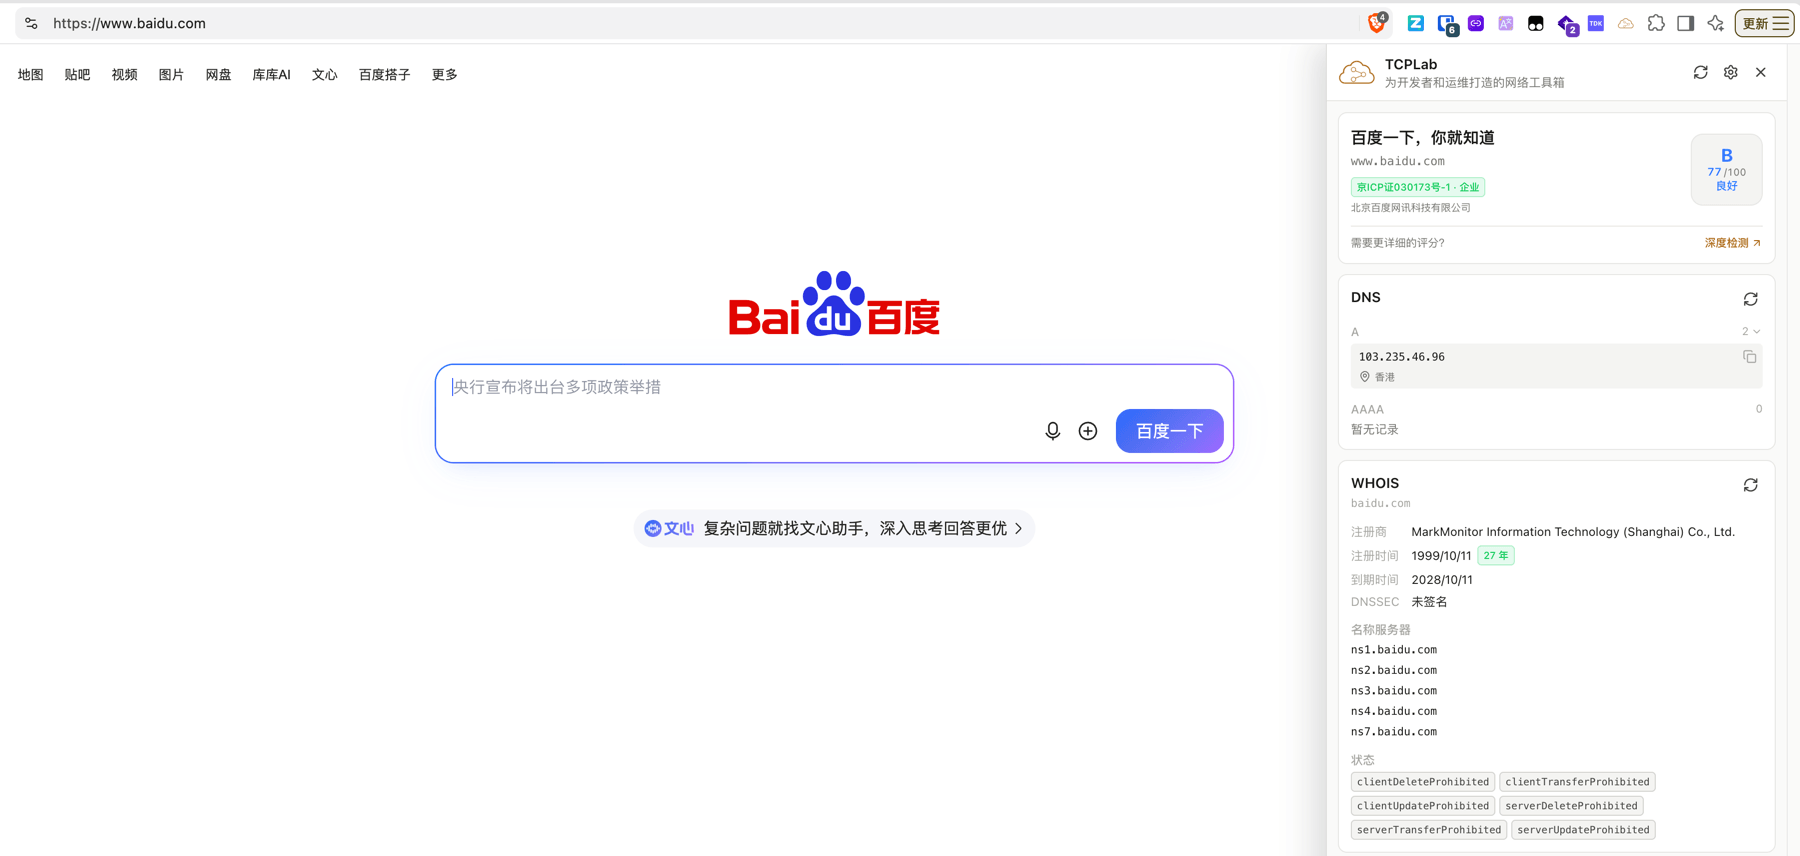Click the voice search microphone icon
The height and width of the screenshot is (856, 1800).
coord(1052,431)
